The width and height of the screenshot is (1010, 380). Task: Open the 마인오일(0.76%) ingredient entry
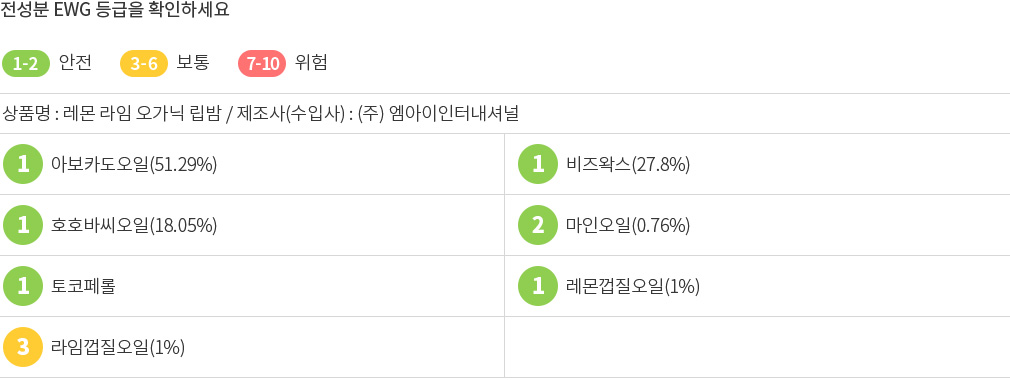point(628,225)
